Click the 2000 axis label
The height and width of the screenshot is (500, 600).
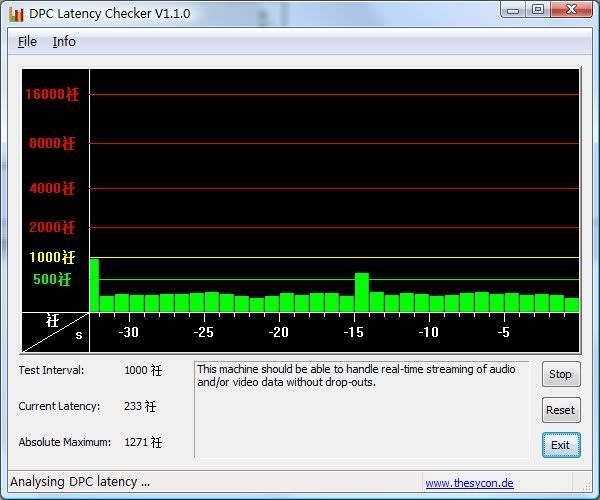click(x=52, y=227)
